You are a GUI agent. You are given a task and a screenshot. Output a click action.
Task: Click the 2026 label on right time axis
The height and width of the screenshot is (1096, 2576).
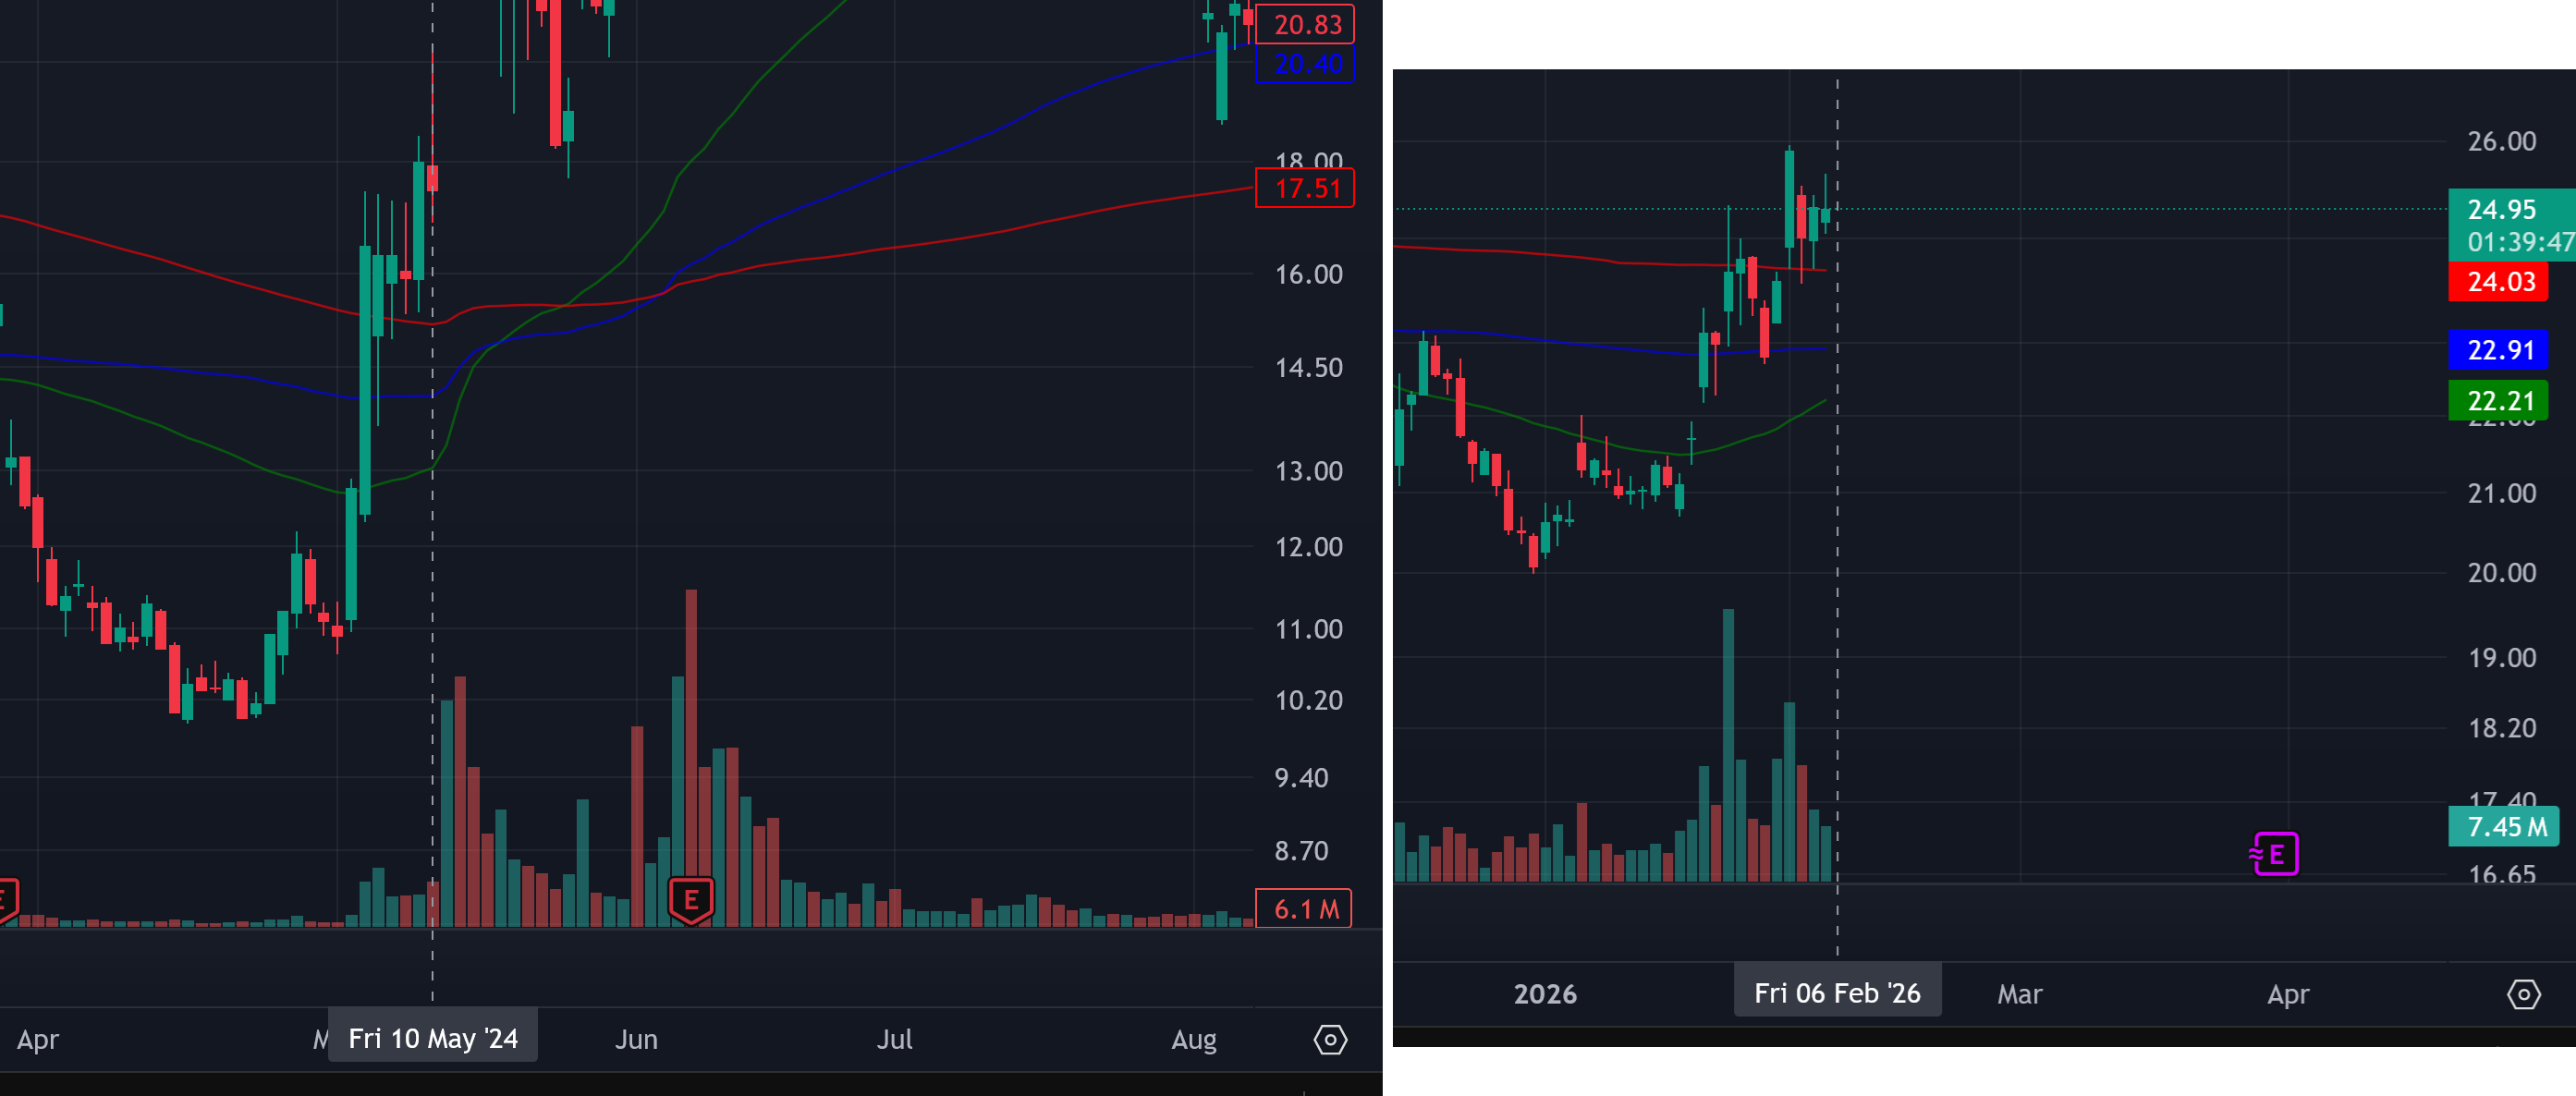[1544, 994]
